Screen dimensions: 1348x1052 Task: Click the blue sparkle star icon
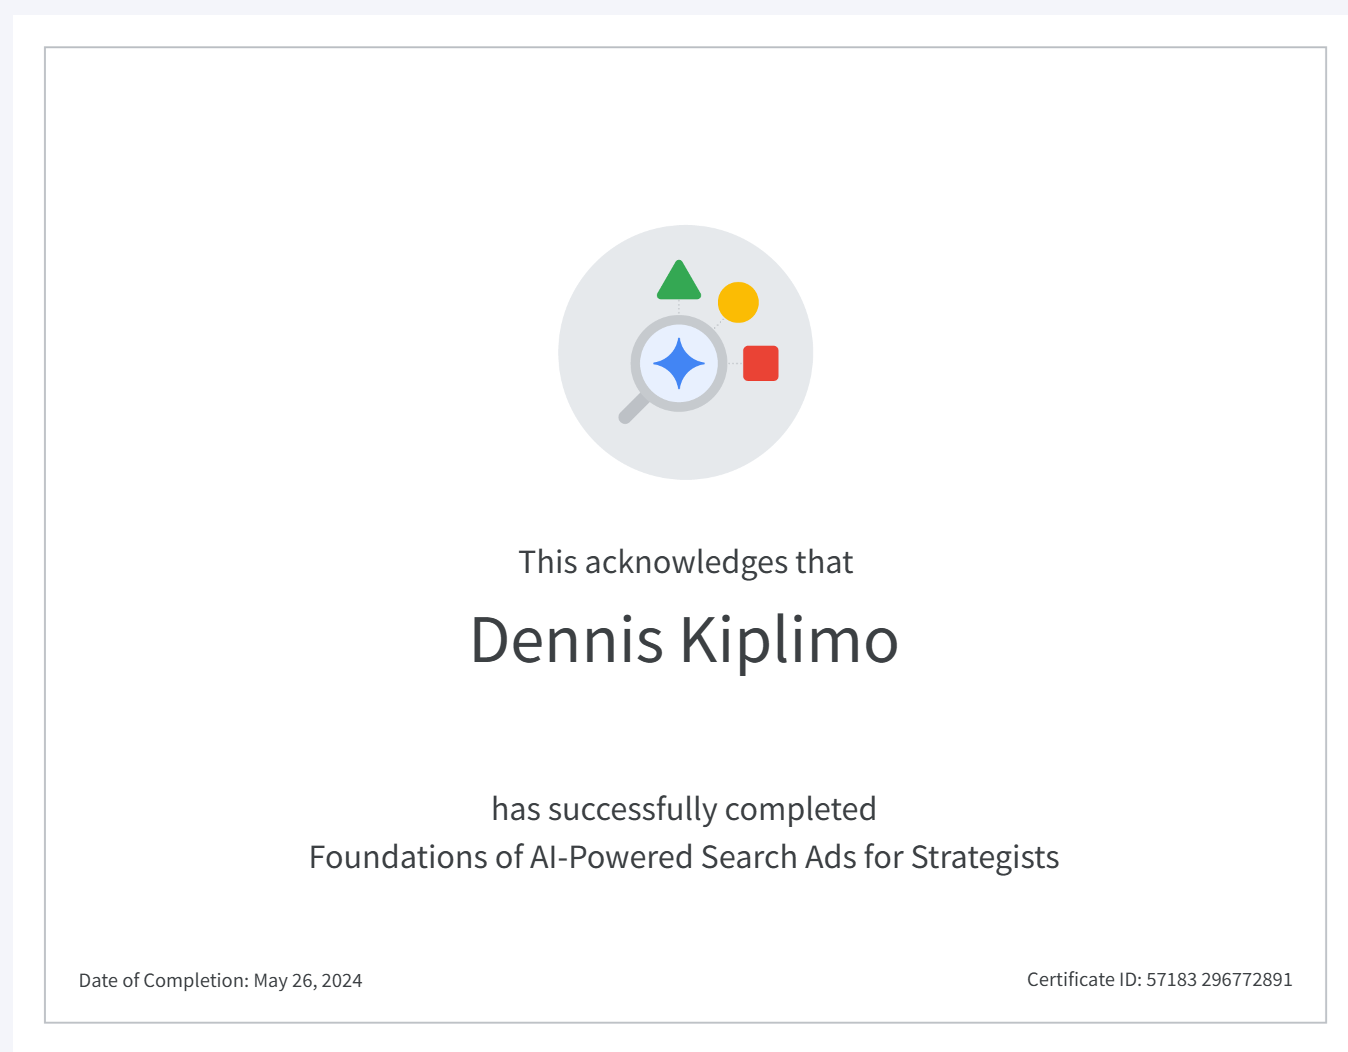pos(679,363)
